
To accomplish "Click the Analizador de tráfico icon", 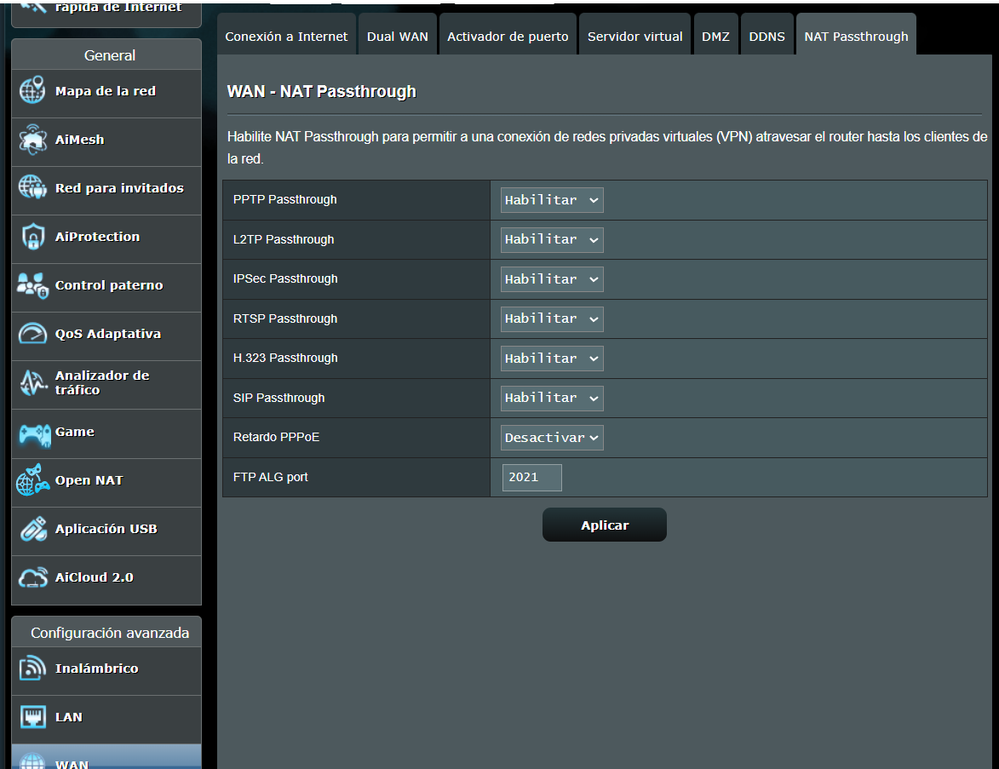I will click(x=32, y=383).
